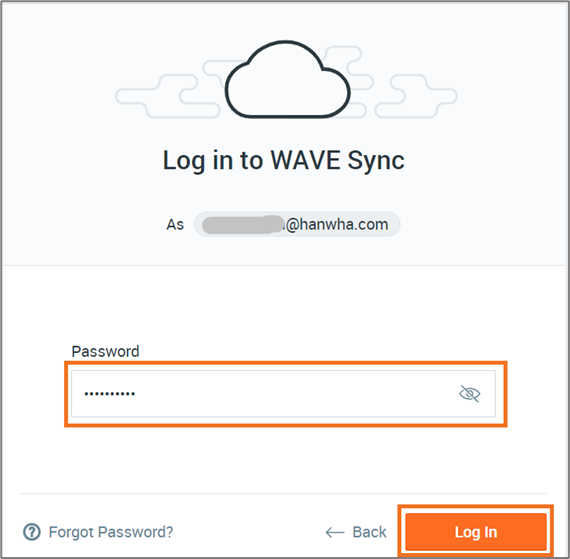This screenshot has width=570, height=559.
Task: Click the greyed-out redacted username portion
Action: point(243,225)
